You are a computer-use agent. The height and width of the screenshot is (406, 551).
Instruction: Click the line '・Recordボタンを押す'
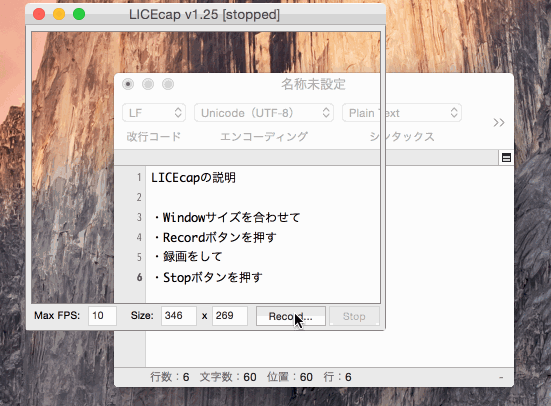215,237
